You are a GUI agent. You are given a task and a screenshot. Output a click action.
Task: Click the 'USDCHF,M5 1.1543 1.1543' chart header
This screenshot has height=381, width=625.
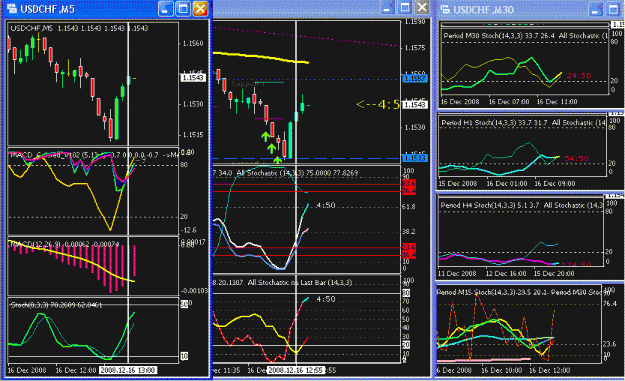pos(79,28)
